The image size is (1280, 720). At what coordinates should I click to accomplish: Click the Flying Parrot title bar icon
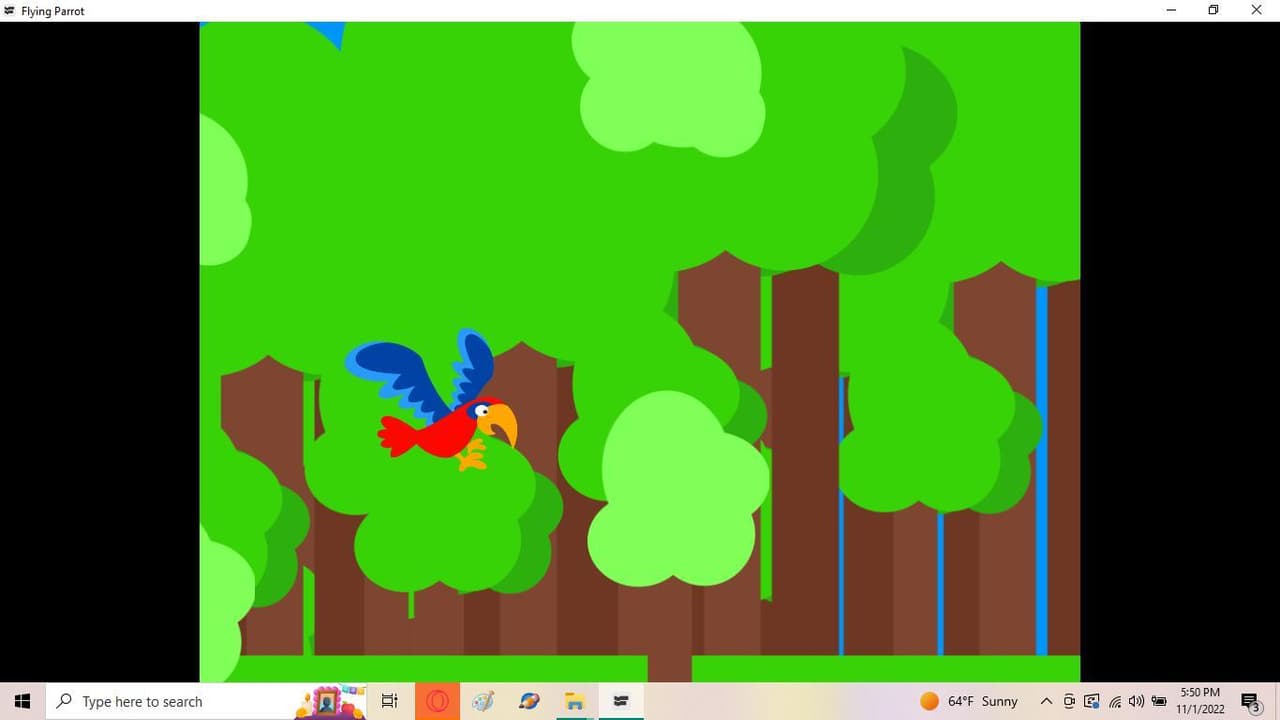[x=10, y=10]
